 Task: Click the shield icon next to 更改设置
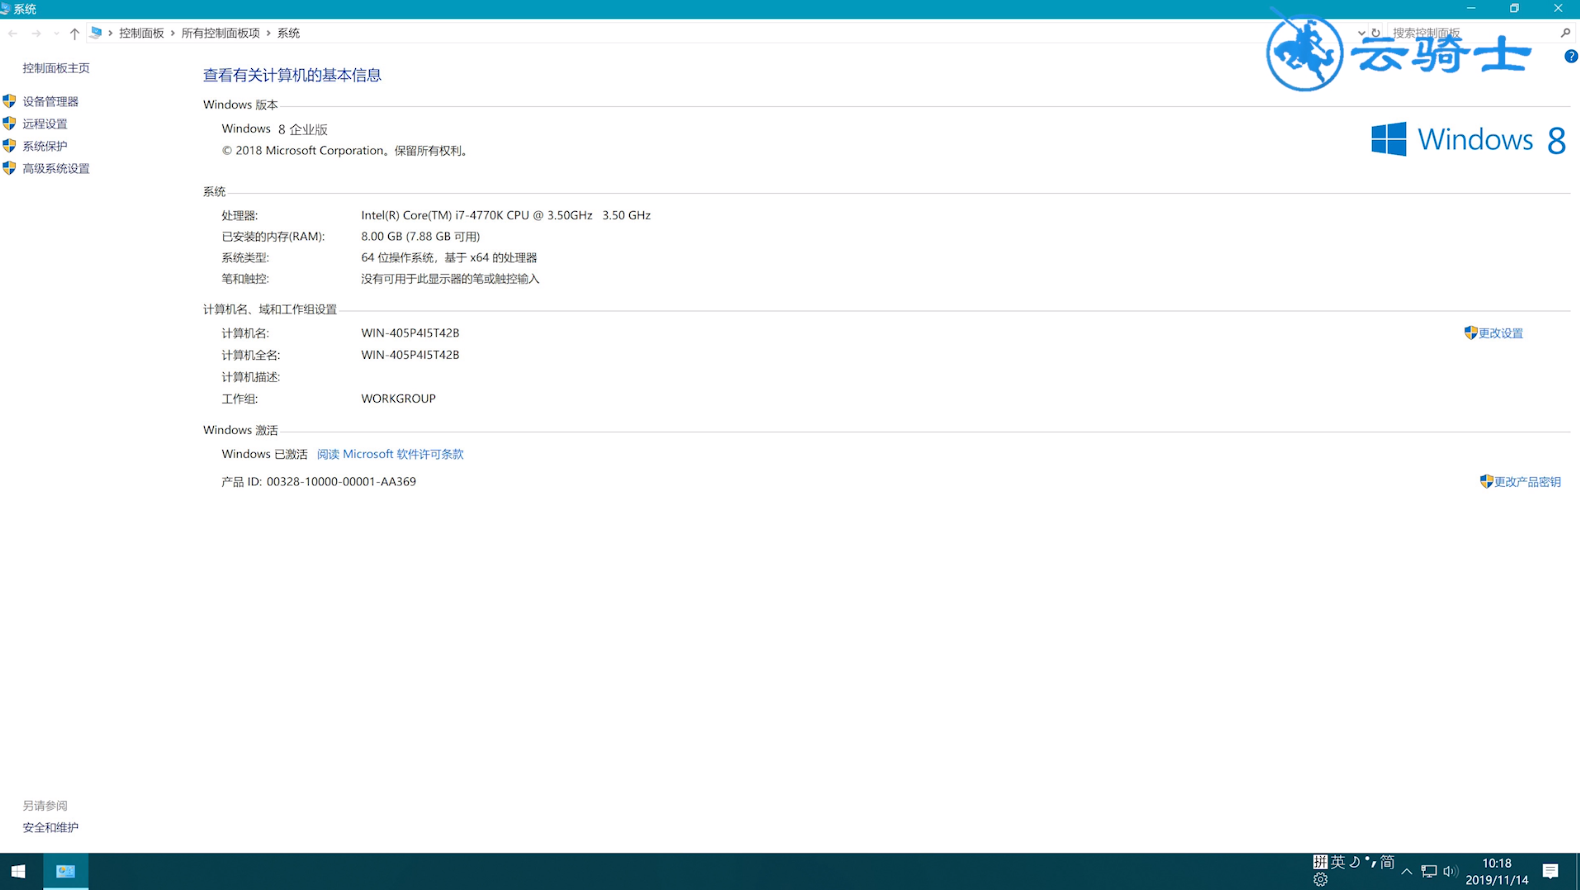[x=1471, y=332]
